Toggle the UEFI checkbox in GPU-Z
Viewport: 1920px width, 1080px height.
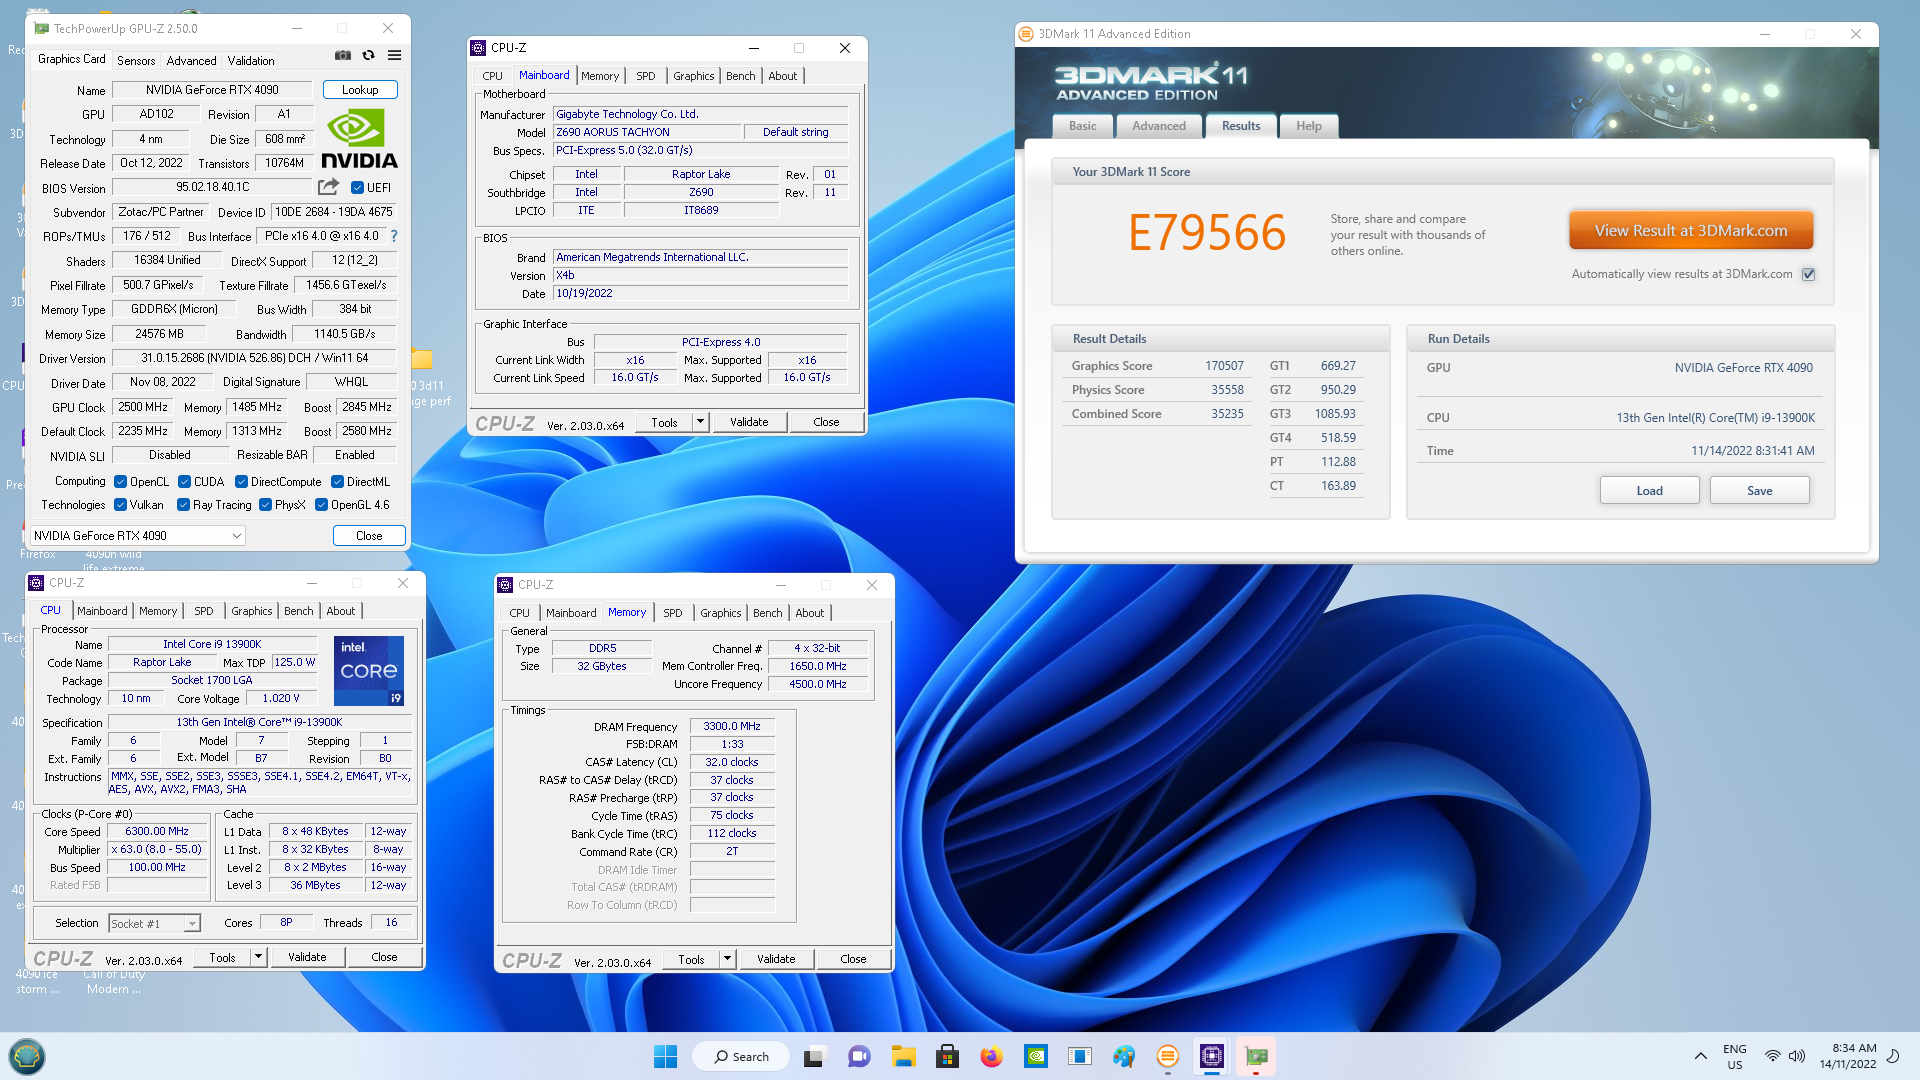358,187
